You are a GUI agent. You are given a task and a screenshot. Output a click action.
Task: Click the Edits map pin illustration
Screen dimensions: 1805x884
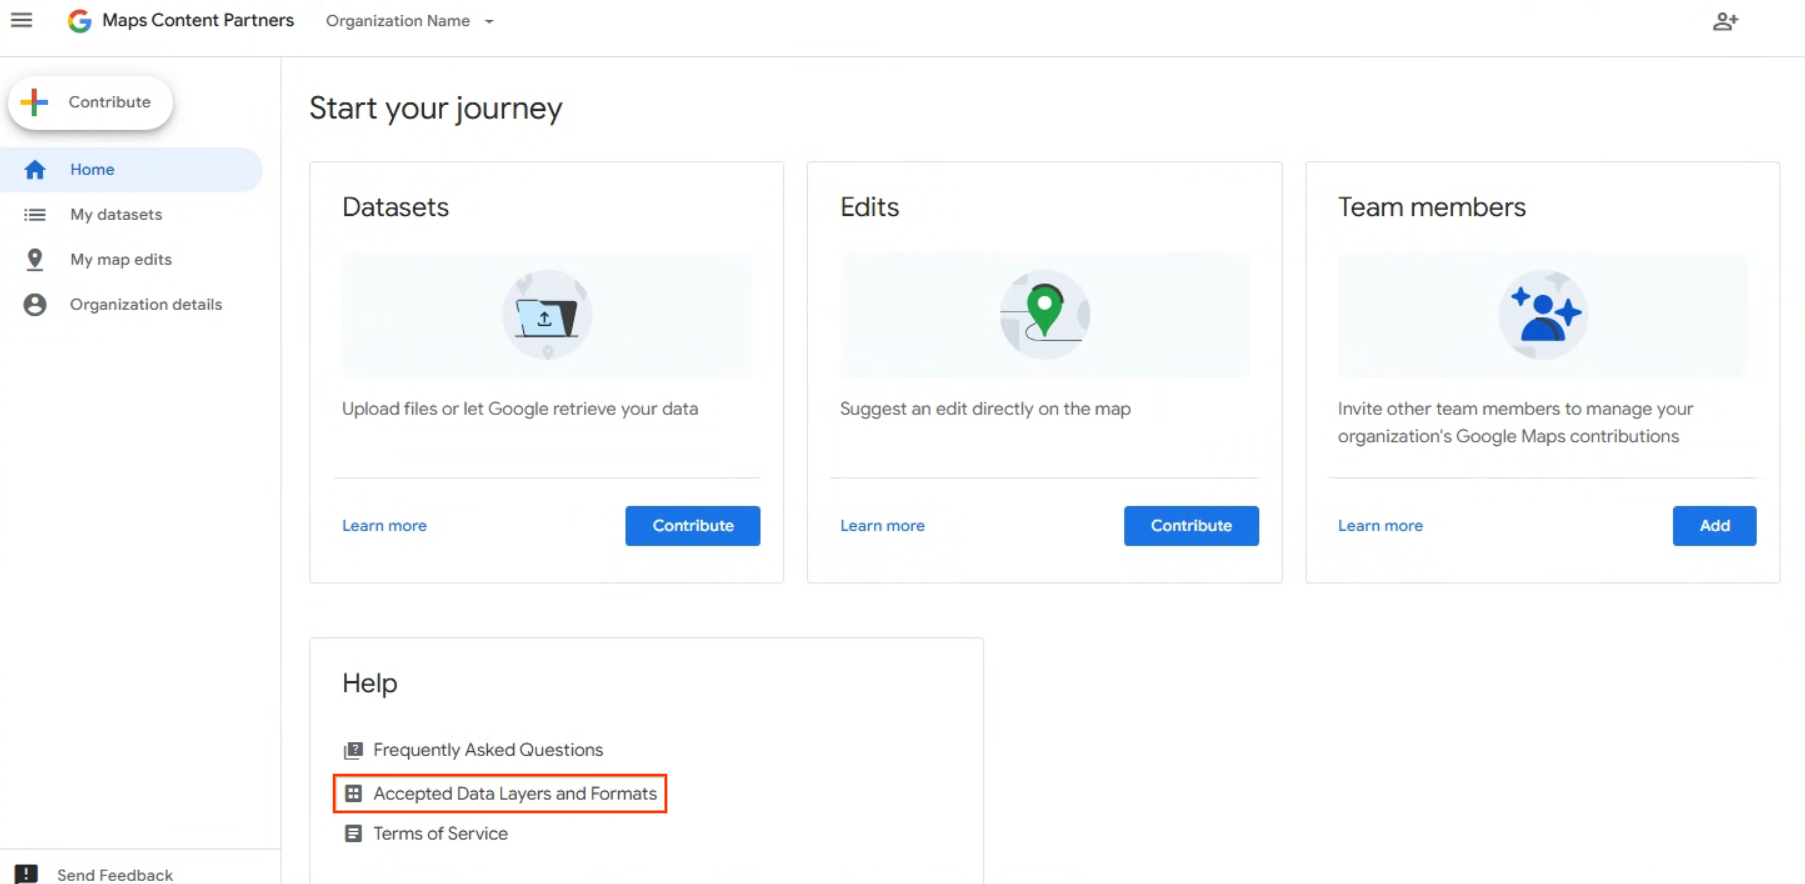tap(1045, 314)
